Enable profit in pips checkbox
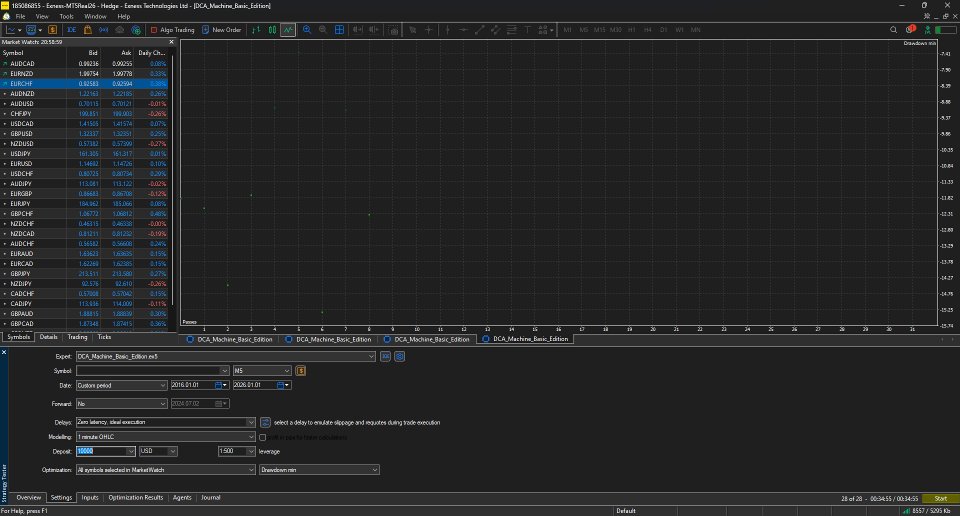This screenshot has width=960, height=516. tap(262, 437)
